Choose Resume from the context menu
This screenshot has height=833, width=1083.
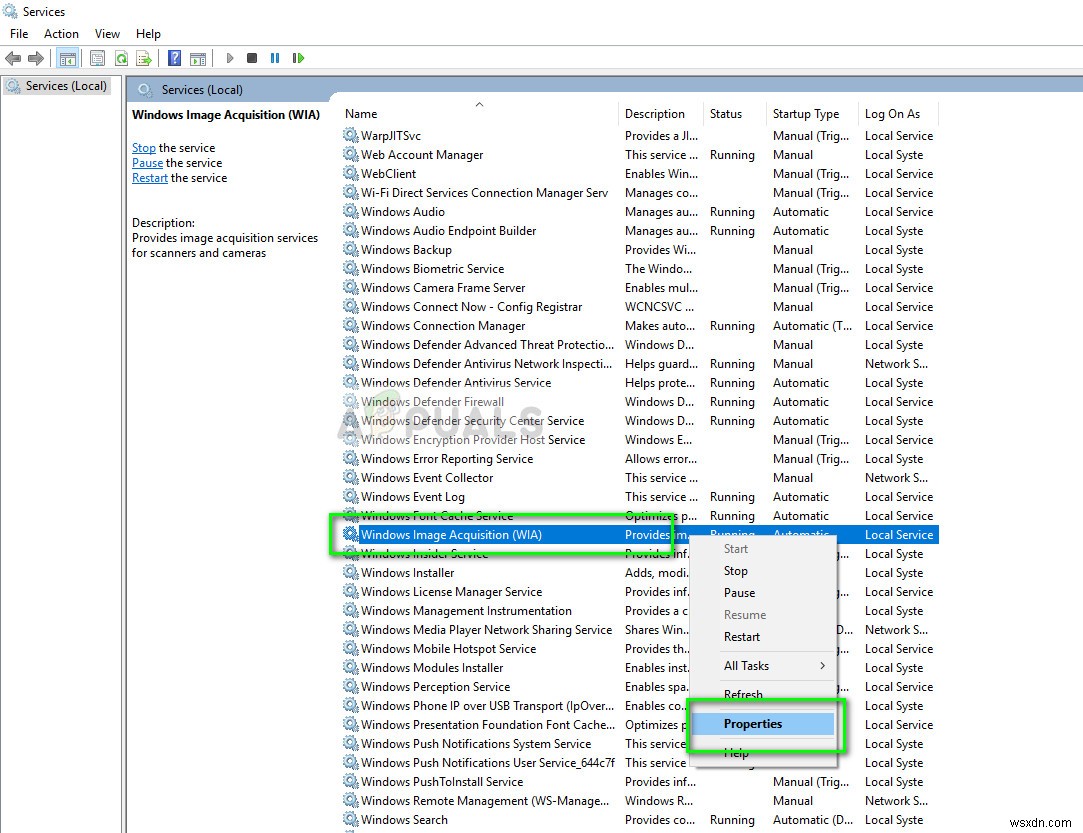coord(744,615)
